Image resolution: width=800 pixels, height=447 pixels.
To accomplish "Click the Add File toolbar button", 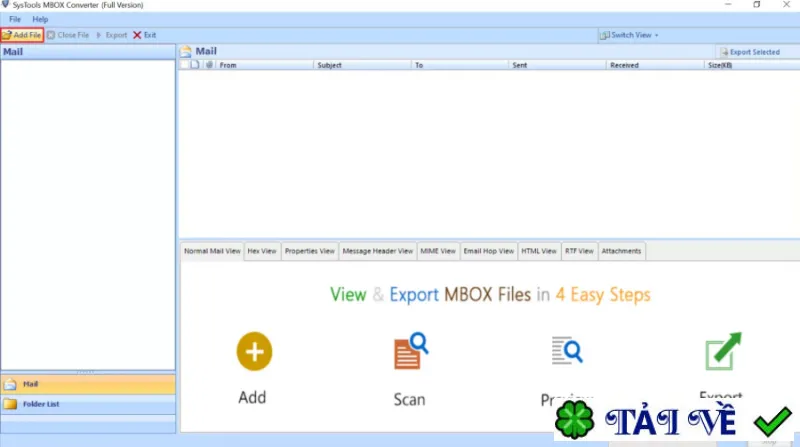I will [x=22, y=35].
